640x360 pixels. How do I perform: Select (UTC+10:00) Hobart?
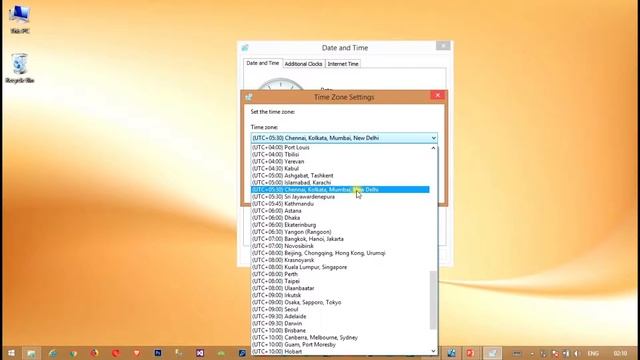point(340,351)
